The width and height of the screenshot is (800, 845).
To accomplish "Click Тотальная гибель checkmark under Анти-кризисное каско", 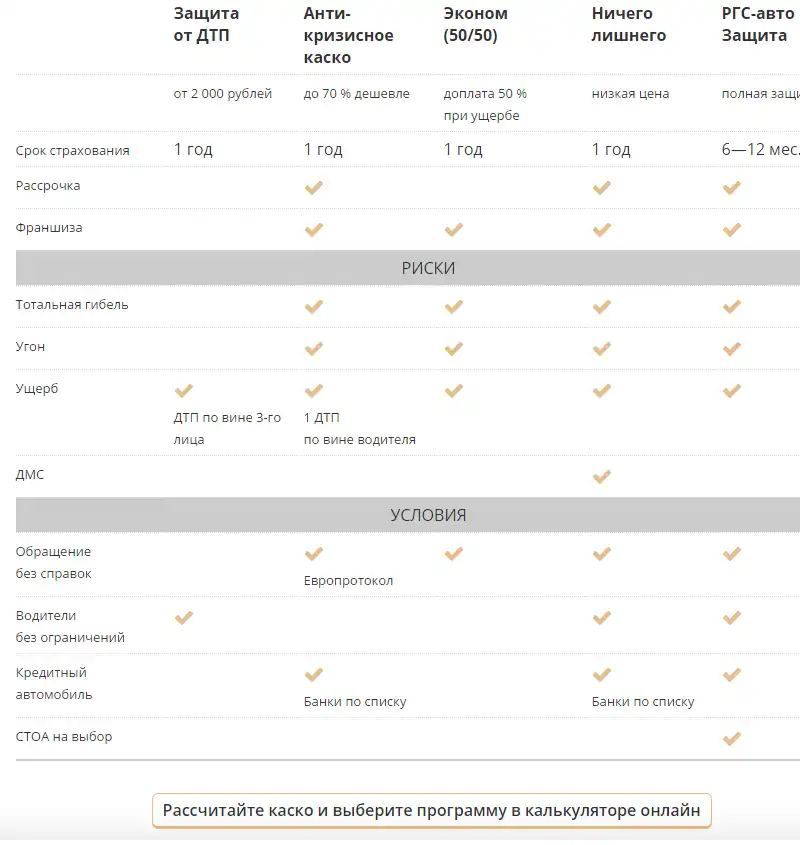I will pyautogui.click(x=313, y=306).
